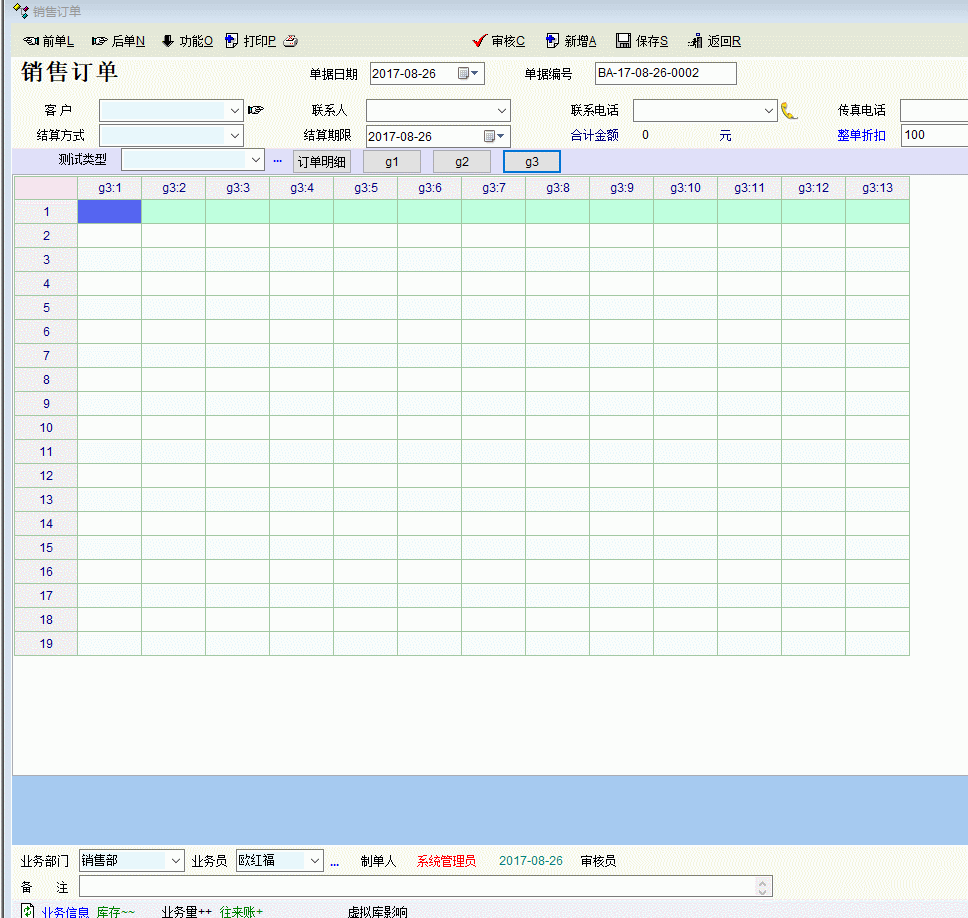Open the 功能 function menu
968x918 pixels.
pyautogui.click(x=168, y=41)
